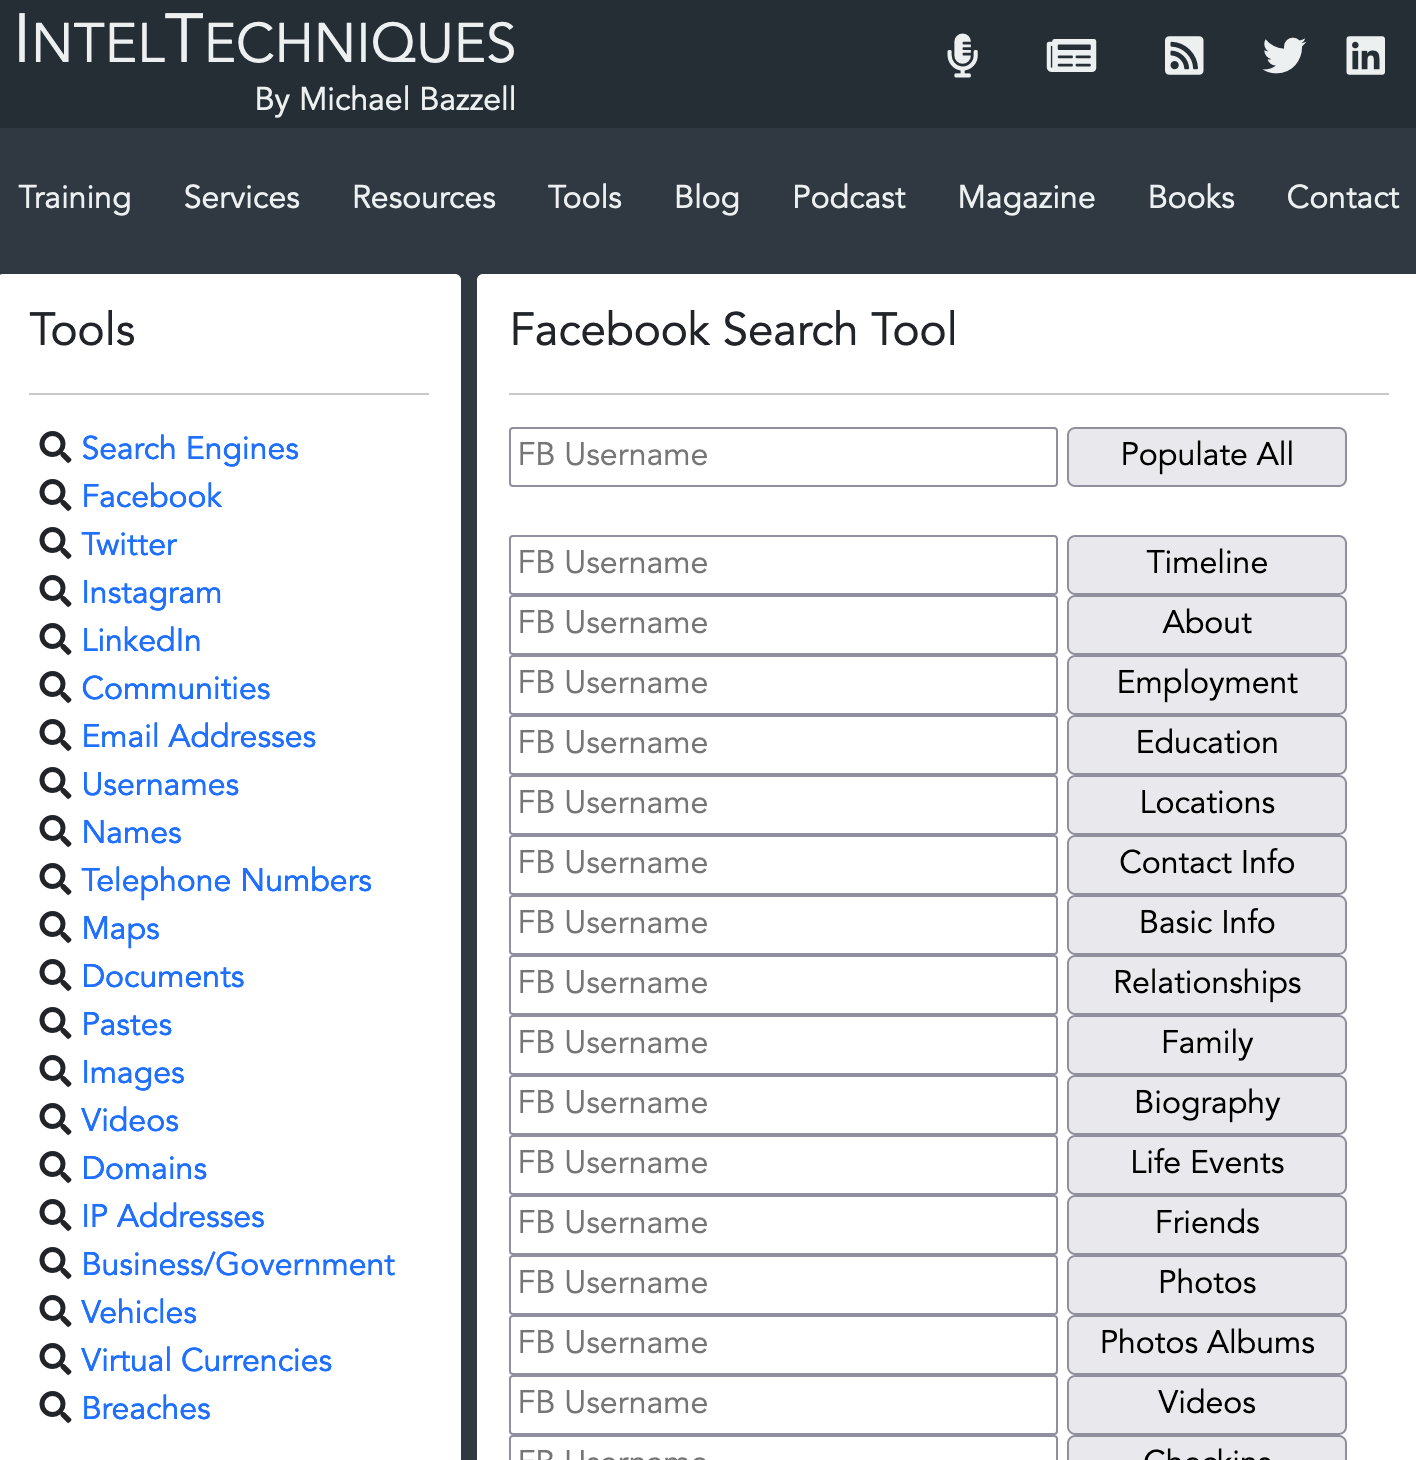The image size is (1416, 1460).
Task: Click the username field beside Friends
Action: tap(782, 1224)
